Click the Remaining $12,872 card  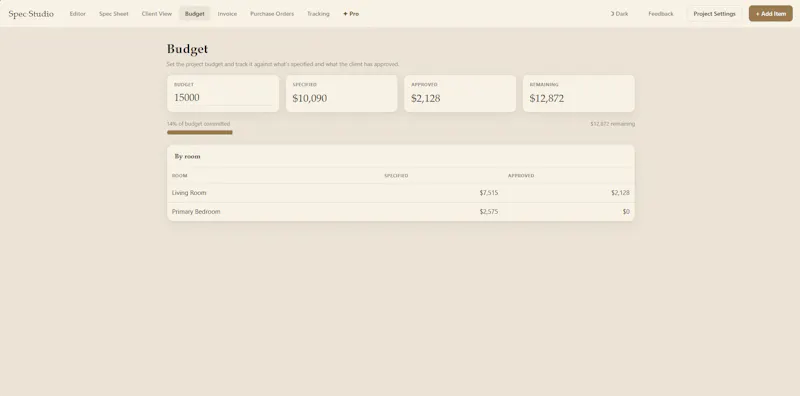[579, 93]
